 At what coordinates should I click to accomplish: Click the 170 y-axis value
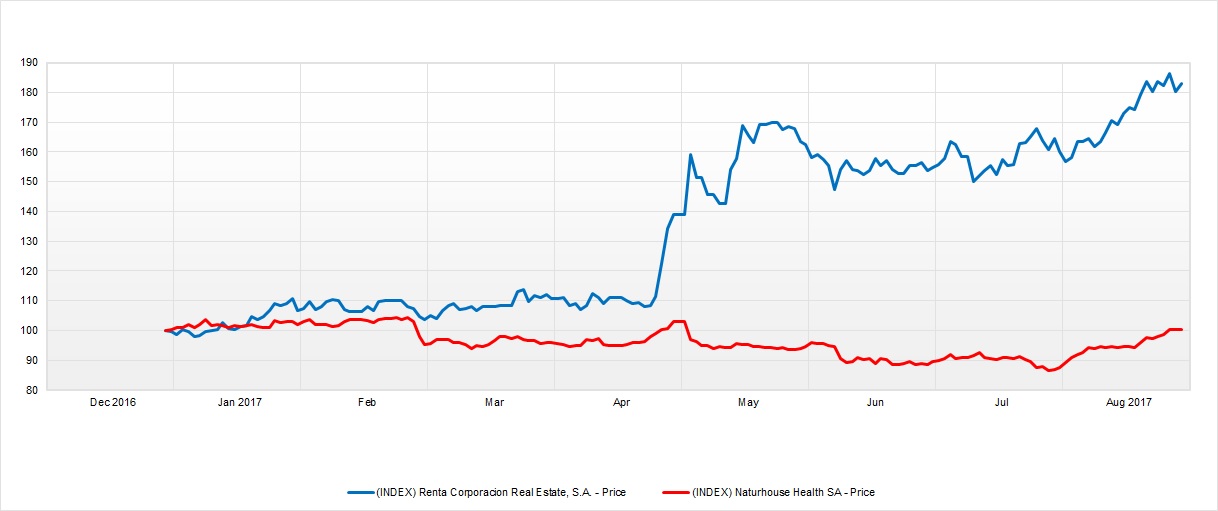[x=28, y=122]
